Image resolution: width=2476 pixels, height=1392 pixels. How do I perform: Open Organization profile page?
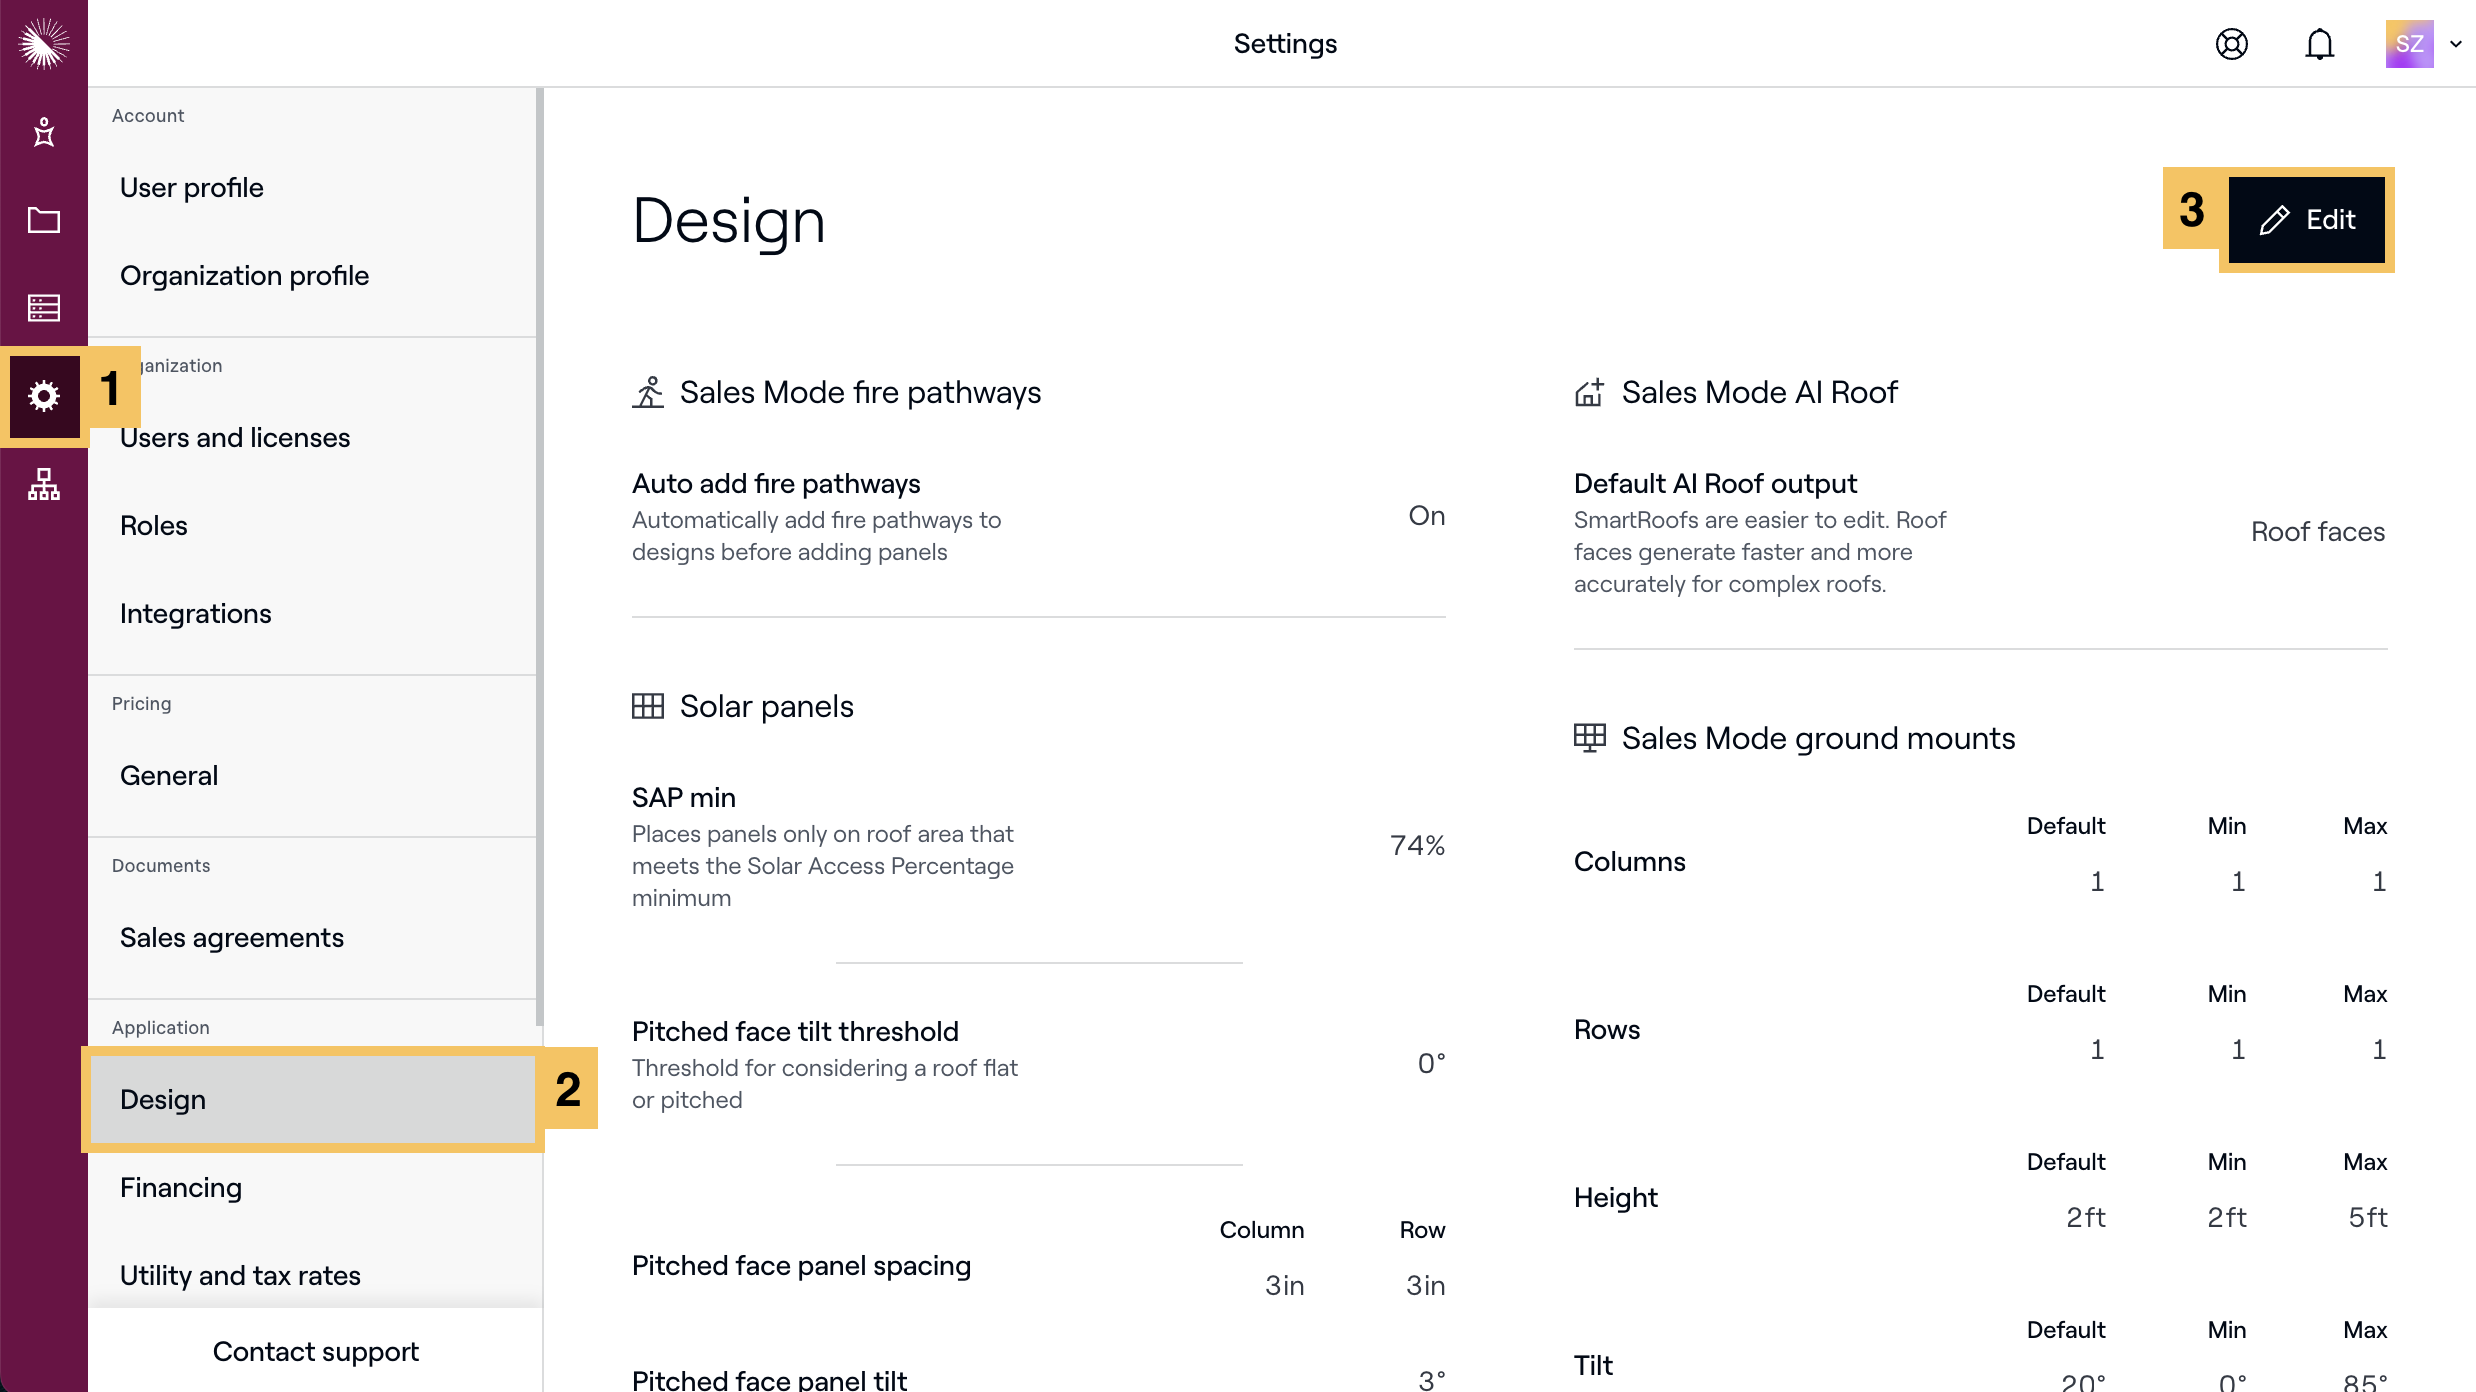(x=245, y=276)
